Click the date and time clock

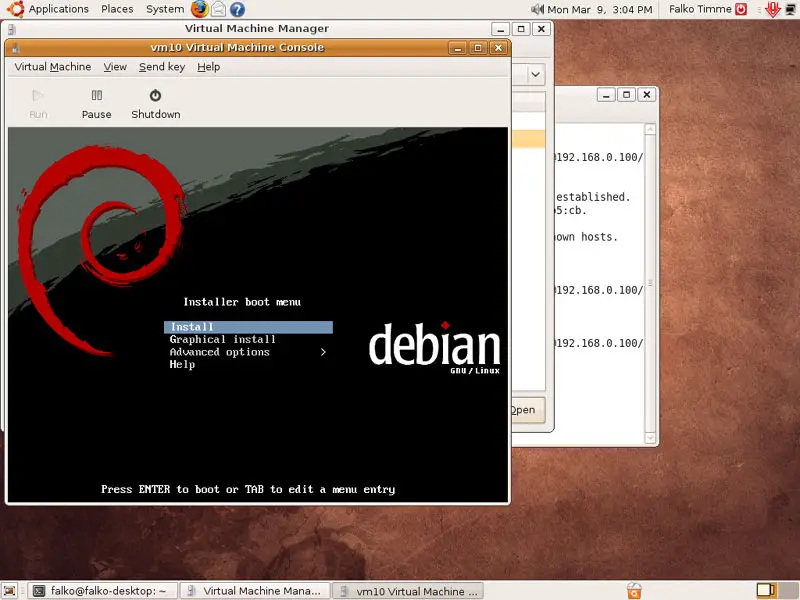point(600,9)
